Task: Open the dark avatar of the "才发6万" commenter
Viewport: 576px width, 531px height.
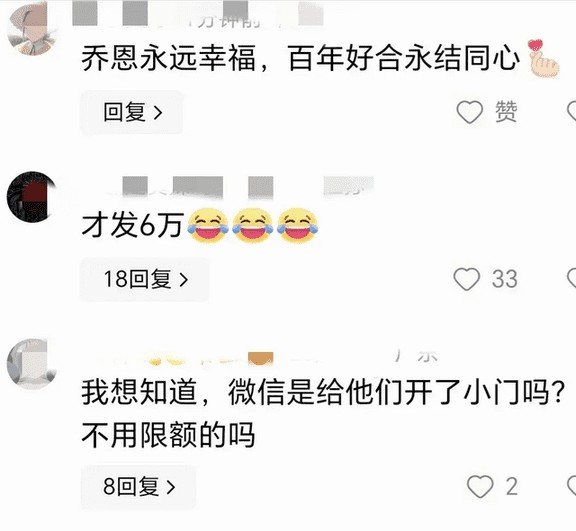Action: [x=32, y=197]
